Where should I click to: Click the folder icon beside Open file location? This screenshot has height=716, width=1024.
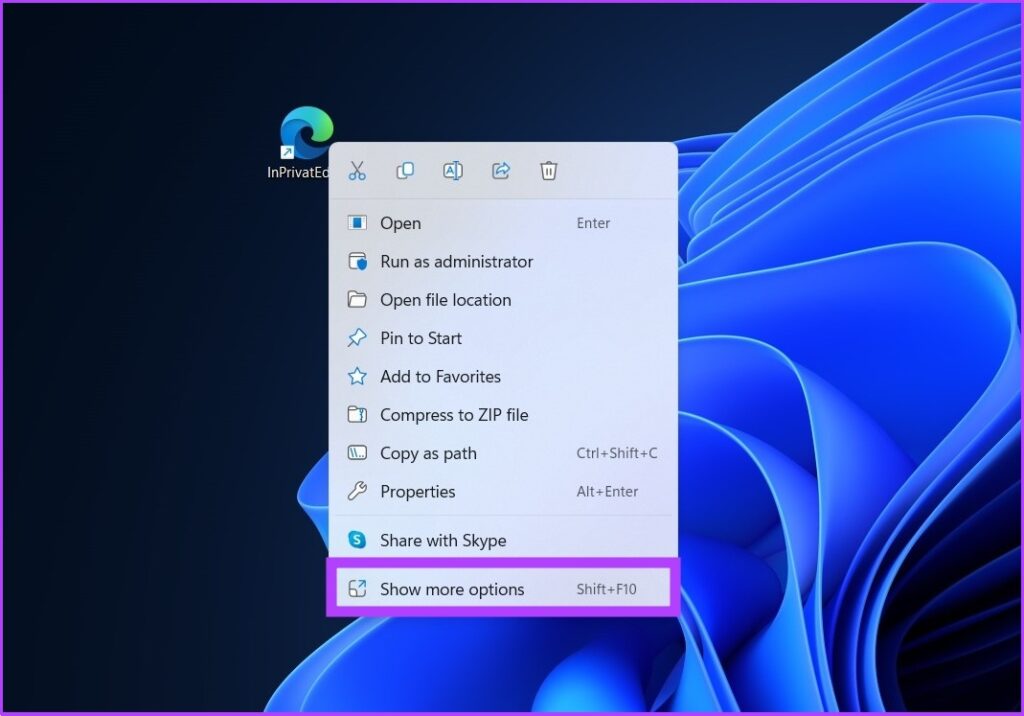pyautogui.click(x=358, y=300)
